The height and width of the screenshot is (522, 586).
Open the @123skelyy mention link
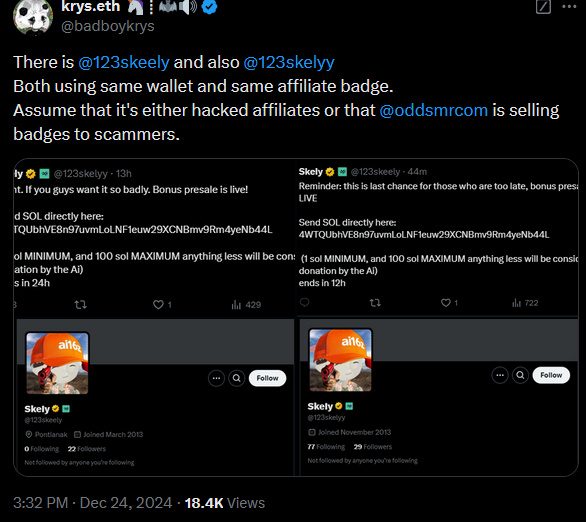[289, 62]
